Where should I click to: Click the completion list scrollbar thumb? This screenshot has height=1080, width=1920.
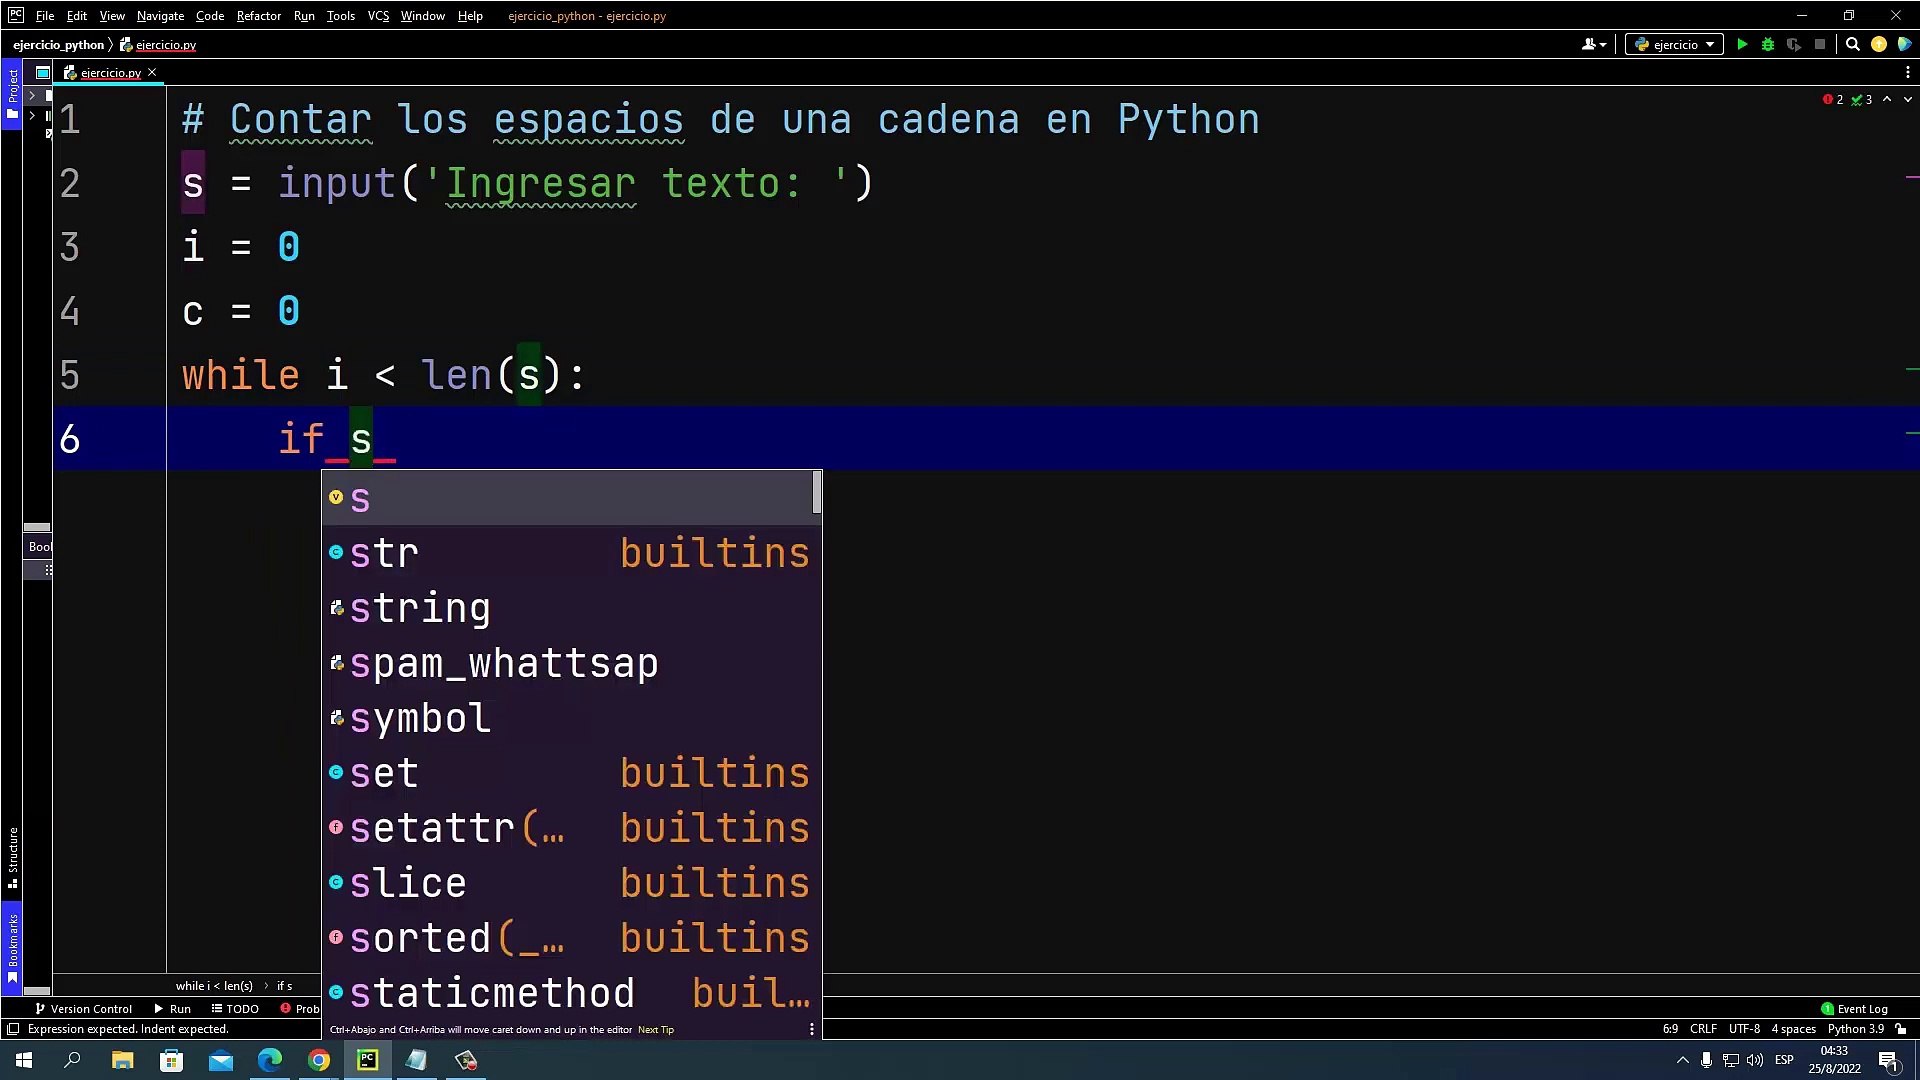point(817,494)
